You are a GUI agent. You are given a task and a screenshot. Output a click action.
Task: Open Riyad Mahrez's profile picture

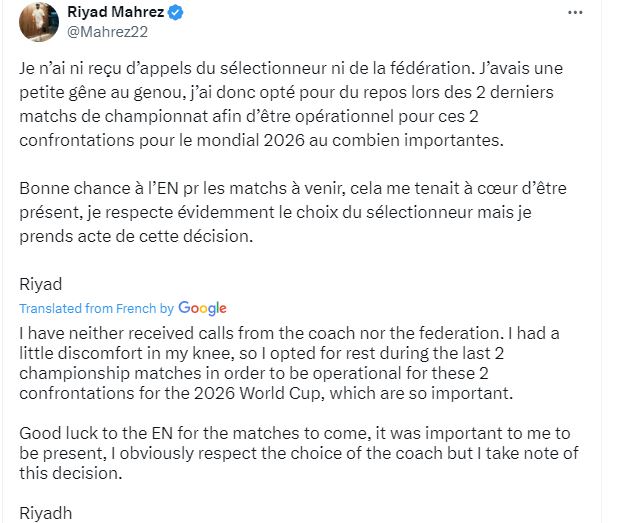pyautogui.click(x=37, y=21)
